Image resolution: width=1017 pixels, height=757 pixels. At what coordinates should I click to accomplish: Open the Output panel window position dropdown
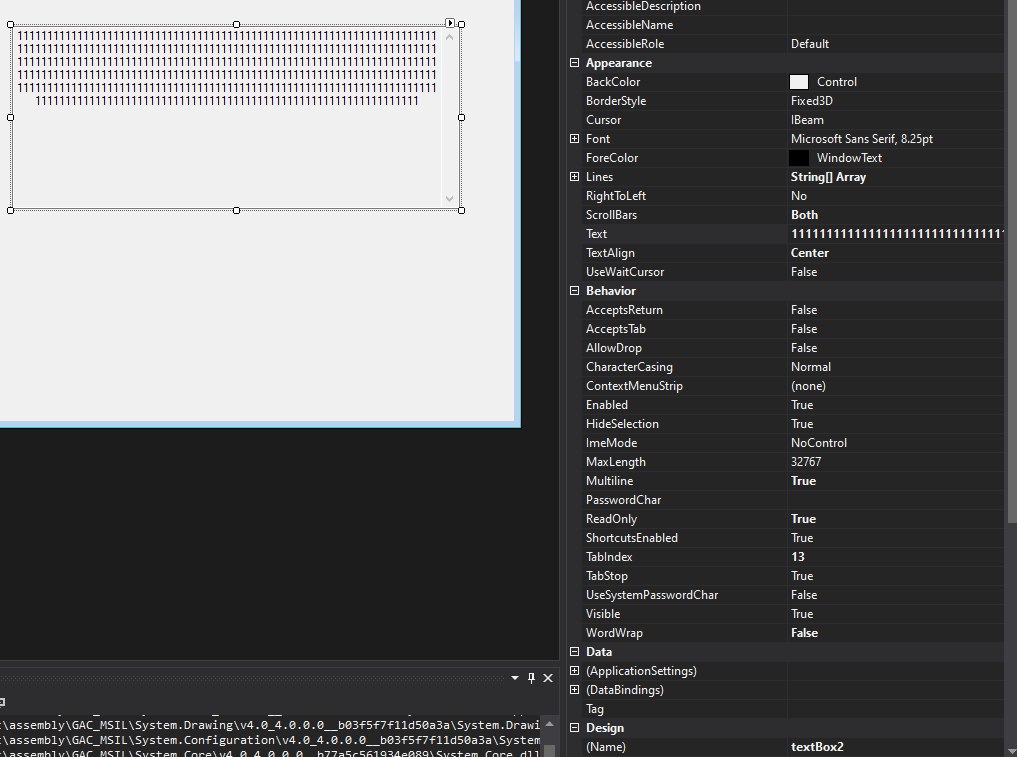(515, 678)
